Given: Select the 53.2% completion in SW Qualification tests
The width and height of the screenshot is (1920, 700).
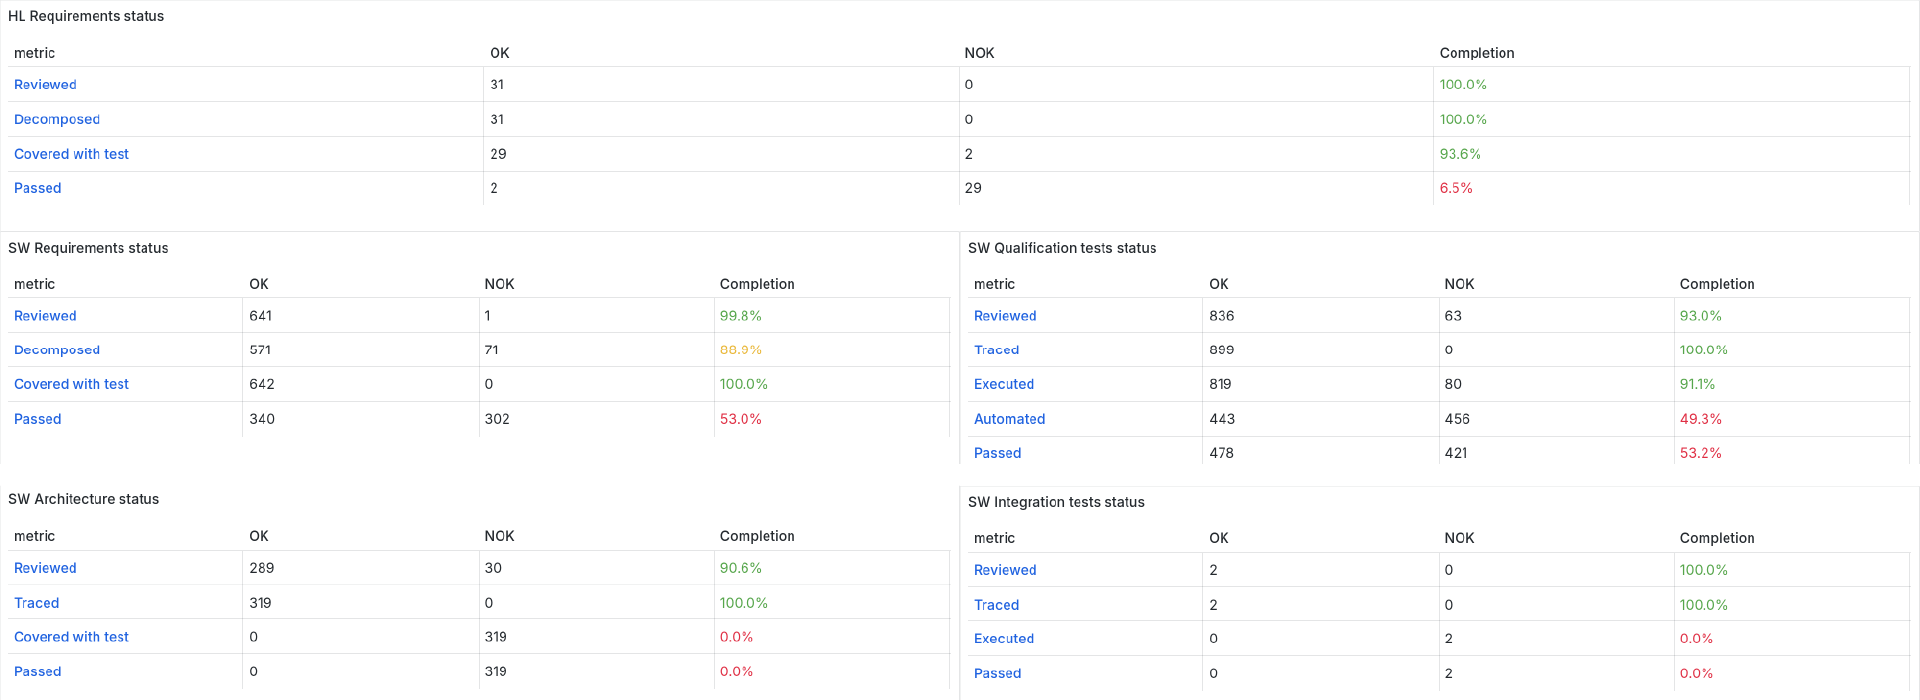Looking at the screenshot, I should (1701, 453).
